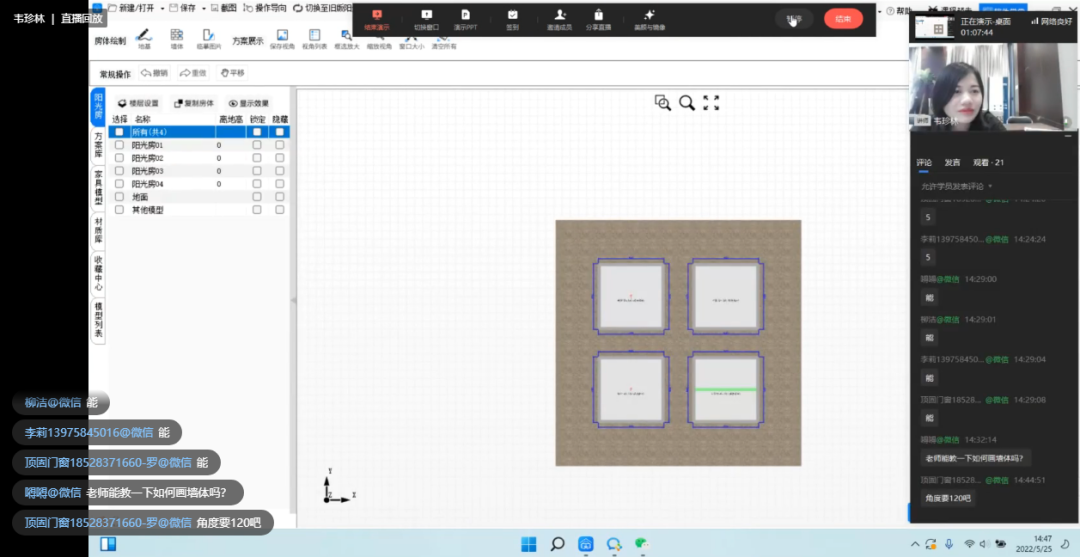This screenshot has height=557, width=1080.
Task: Select the top-left sunroom in the canvas
Action: [x=630, y=297]
